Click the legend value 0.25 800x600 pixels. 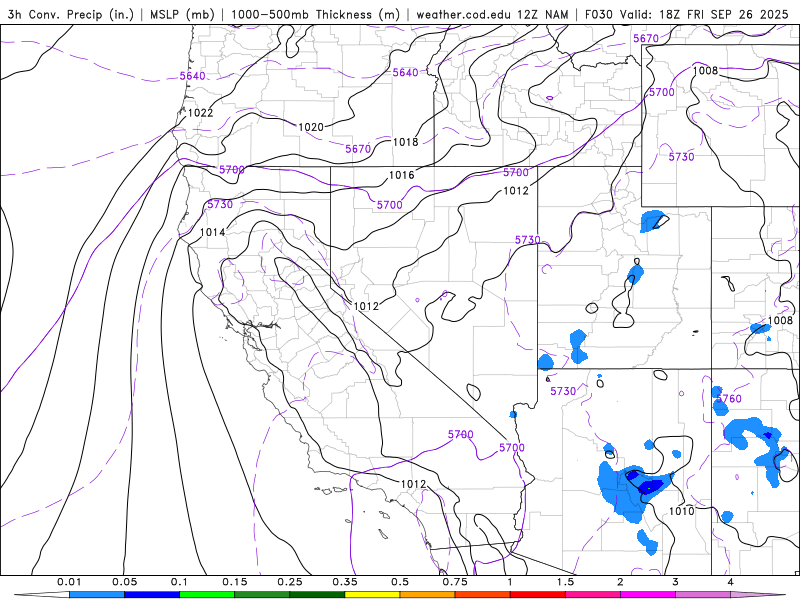coord(290,582)
